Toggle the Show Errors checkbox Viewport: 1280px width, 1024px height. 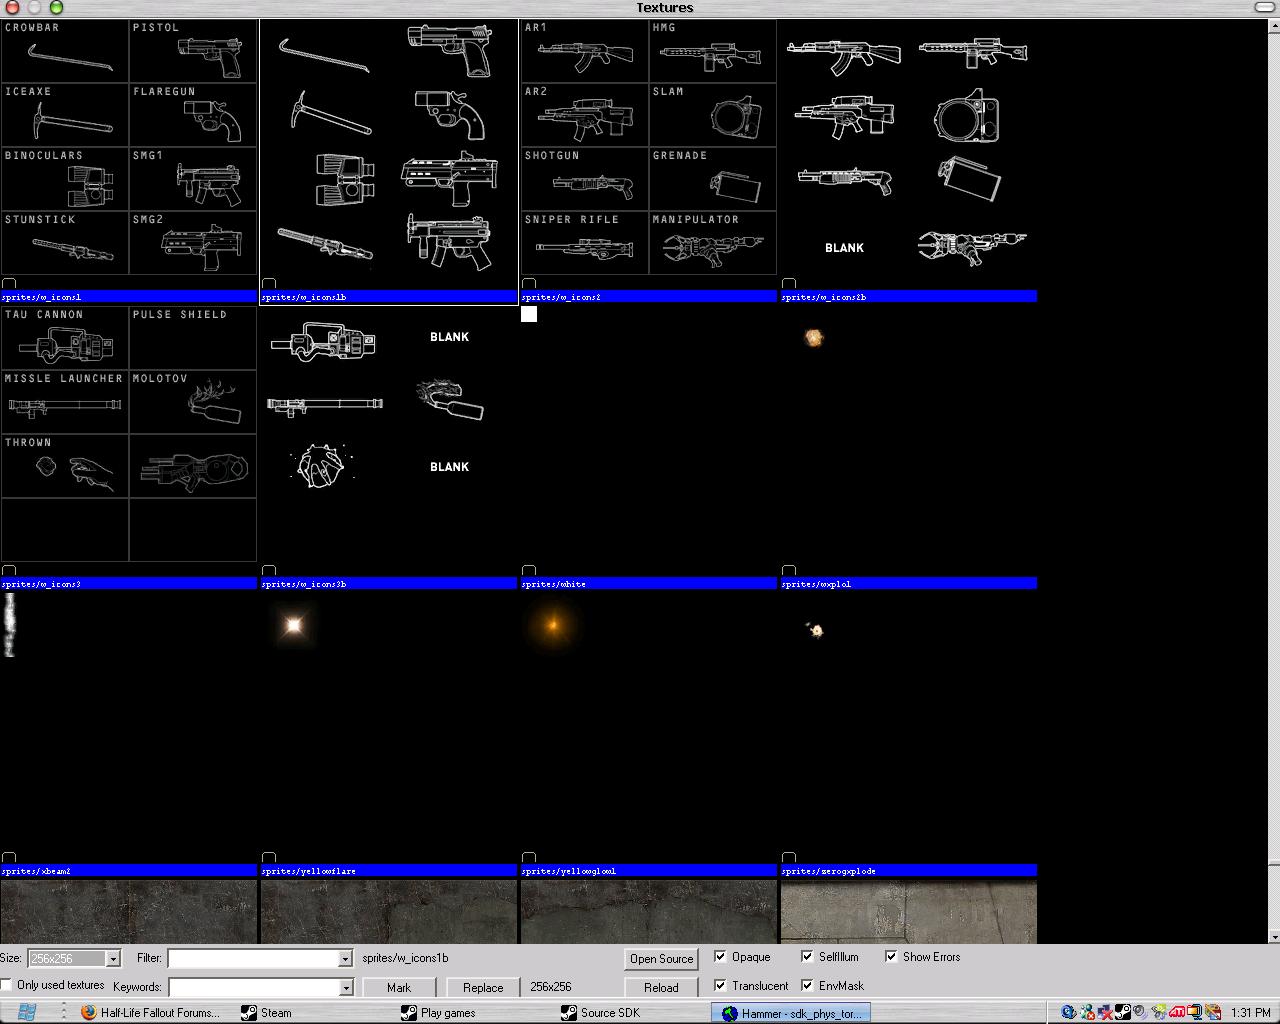891,957
